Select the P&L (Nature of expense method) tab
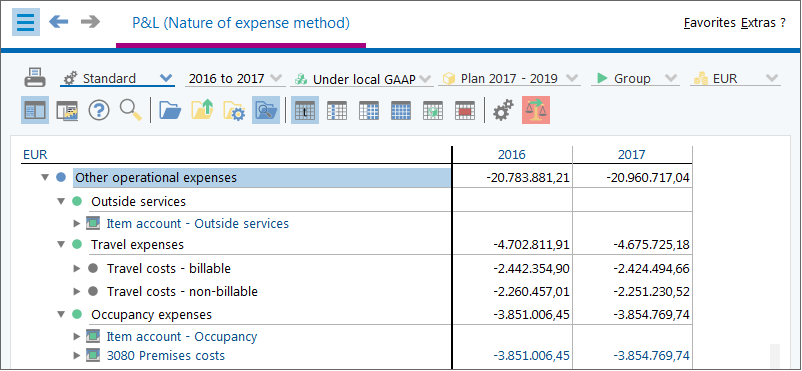This screenshot has width=802, height=371. [x=241, y=23]
